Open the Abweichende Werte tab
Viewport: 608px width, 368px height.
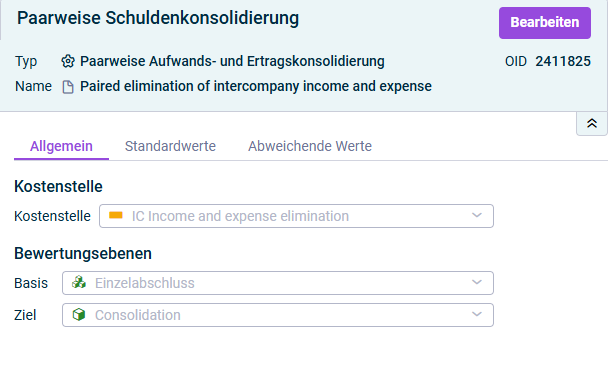[310, 146]
